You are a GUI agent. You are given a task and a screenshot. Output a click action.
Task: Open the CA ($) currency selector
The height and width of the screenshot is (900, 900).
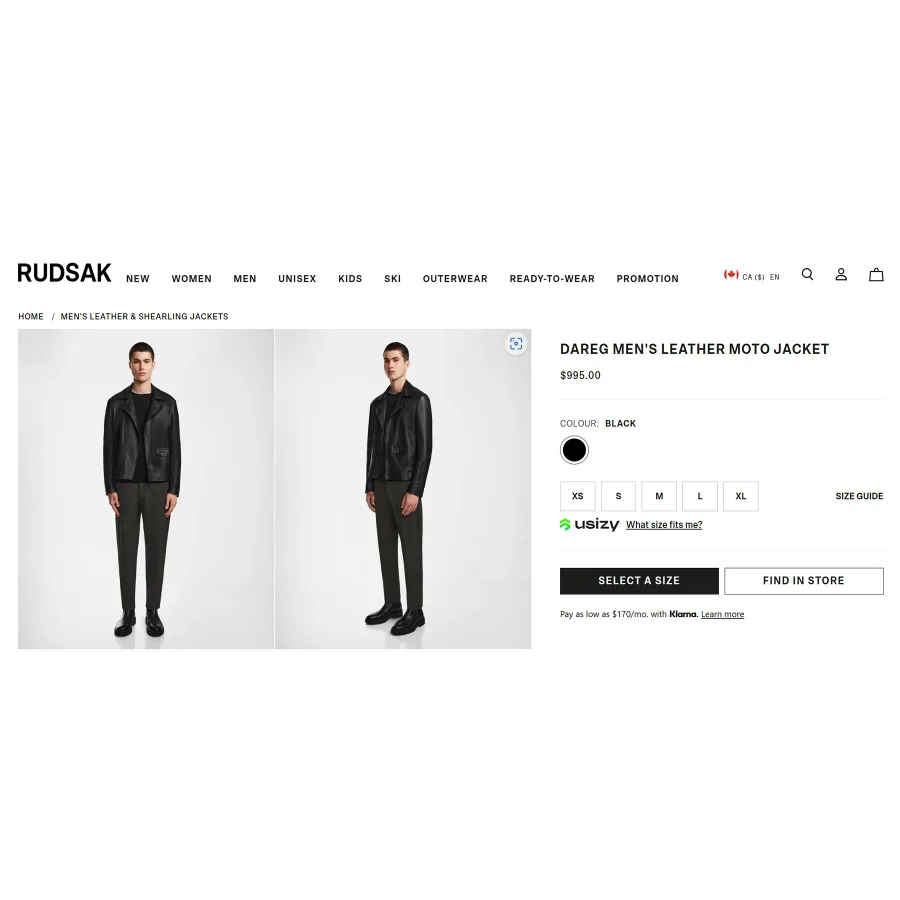coord(753,277)
